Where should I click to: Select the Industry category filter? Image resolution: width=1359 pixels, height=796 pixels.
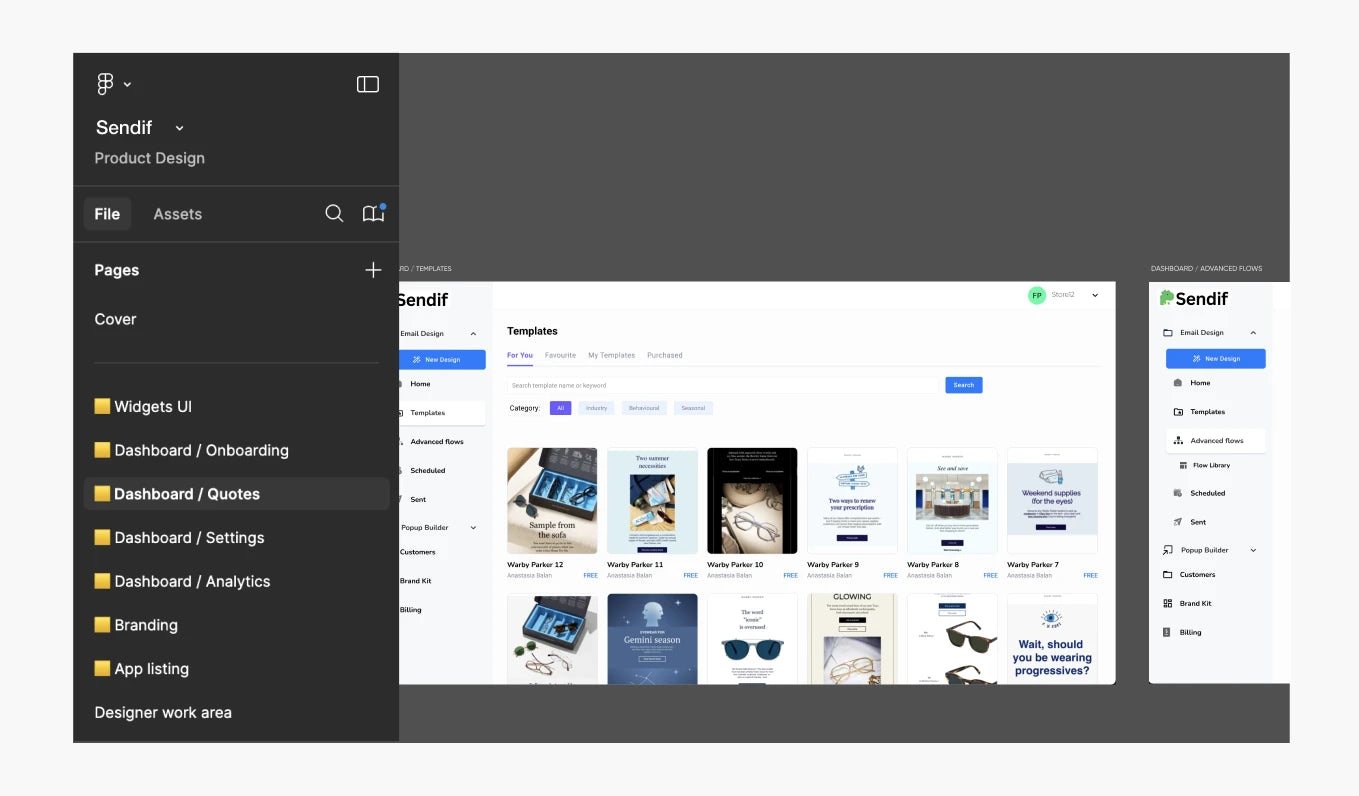(596, 408)
